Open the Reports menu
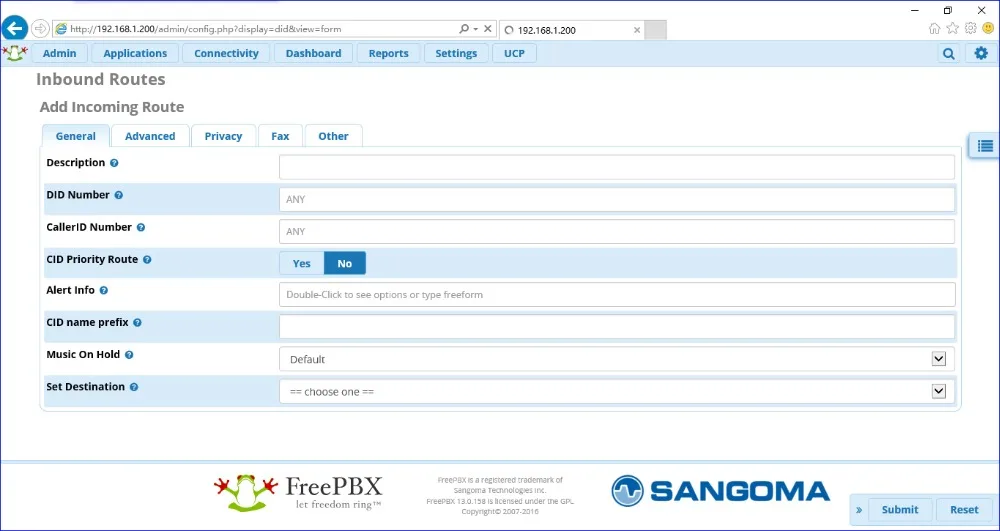This screenshot has width=1000, height=531. [388, 54]
